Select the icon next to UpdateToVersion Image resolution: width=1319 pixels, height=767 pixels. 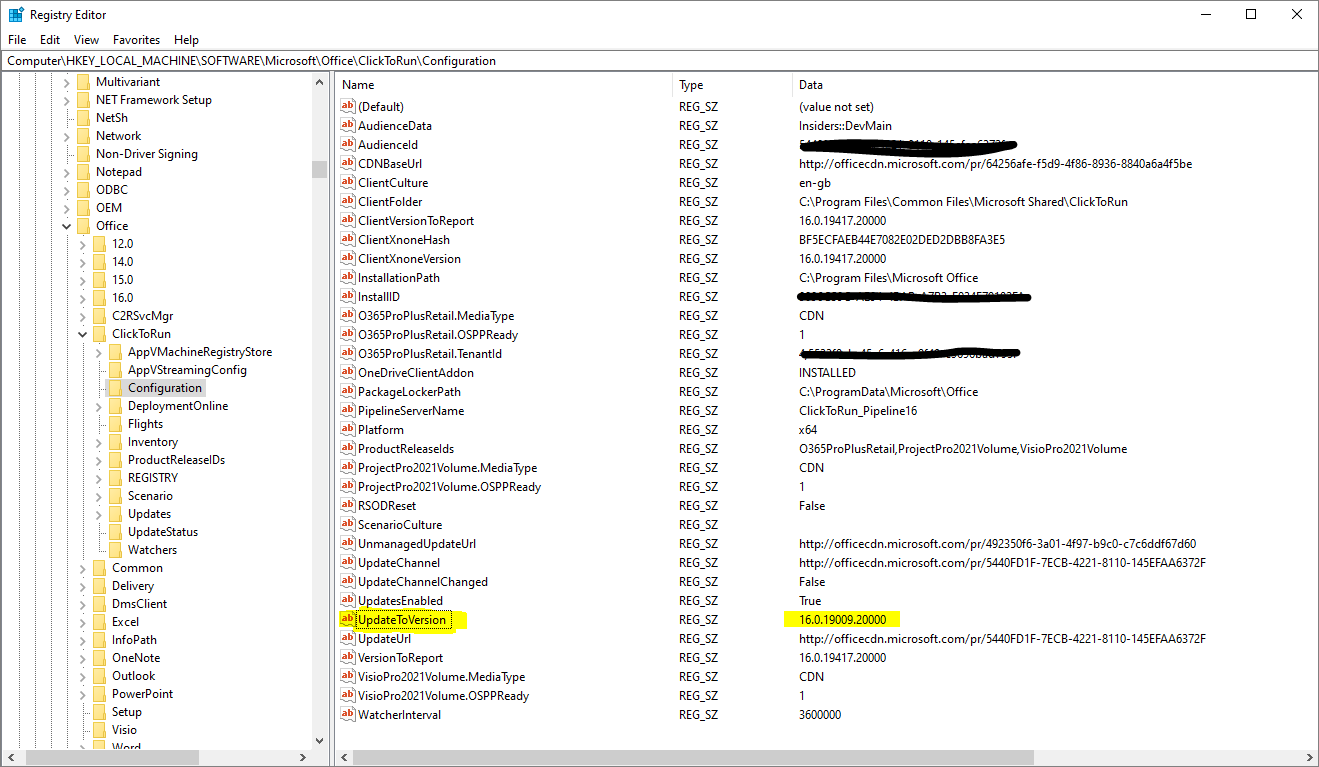pos(348,619)
